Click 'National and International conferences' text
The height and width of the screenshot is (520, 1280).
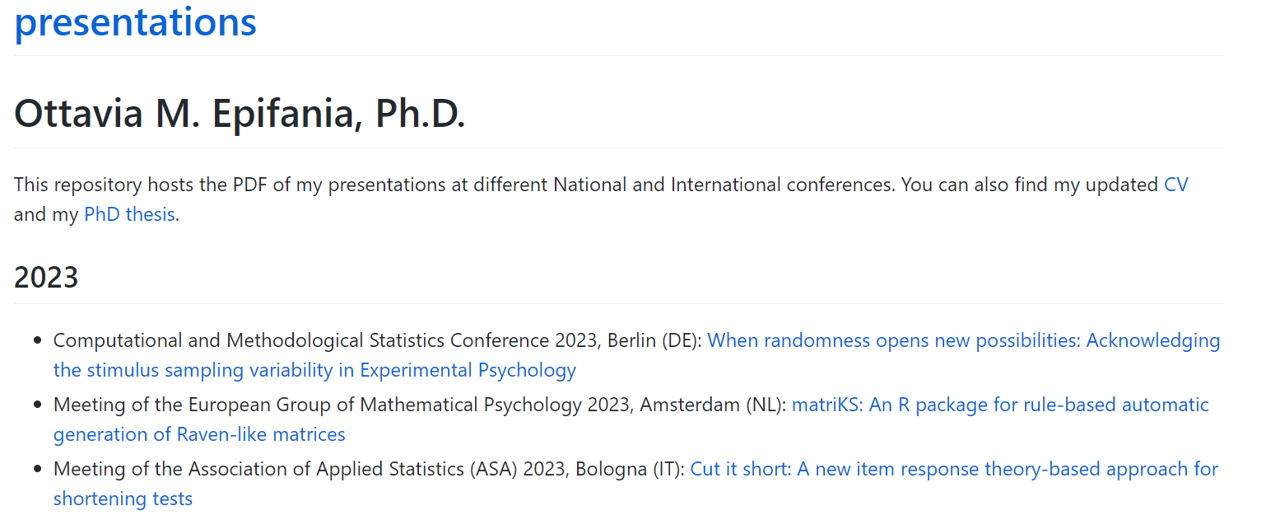[x=724, y=185]
